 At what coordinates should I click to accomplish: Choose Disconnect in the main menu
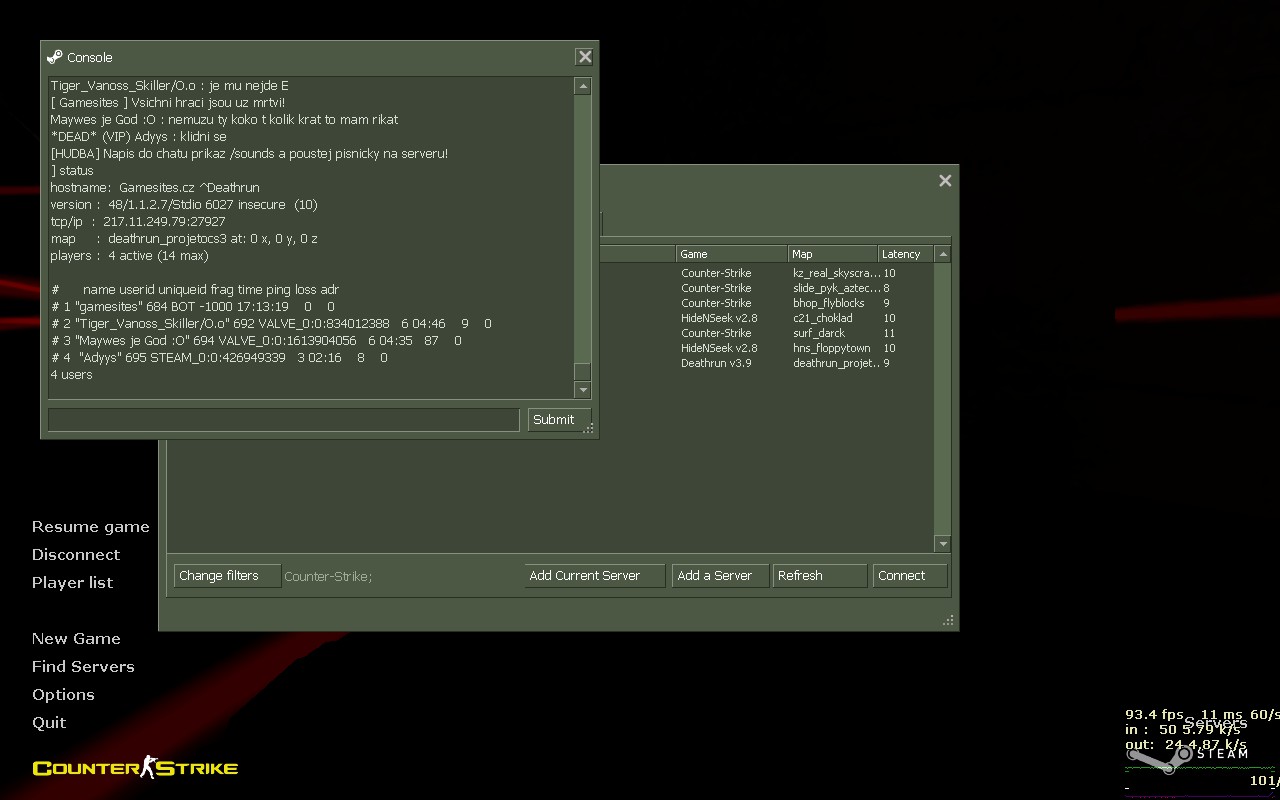click(75, 555)
